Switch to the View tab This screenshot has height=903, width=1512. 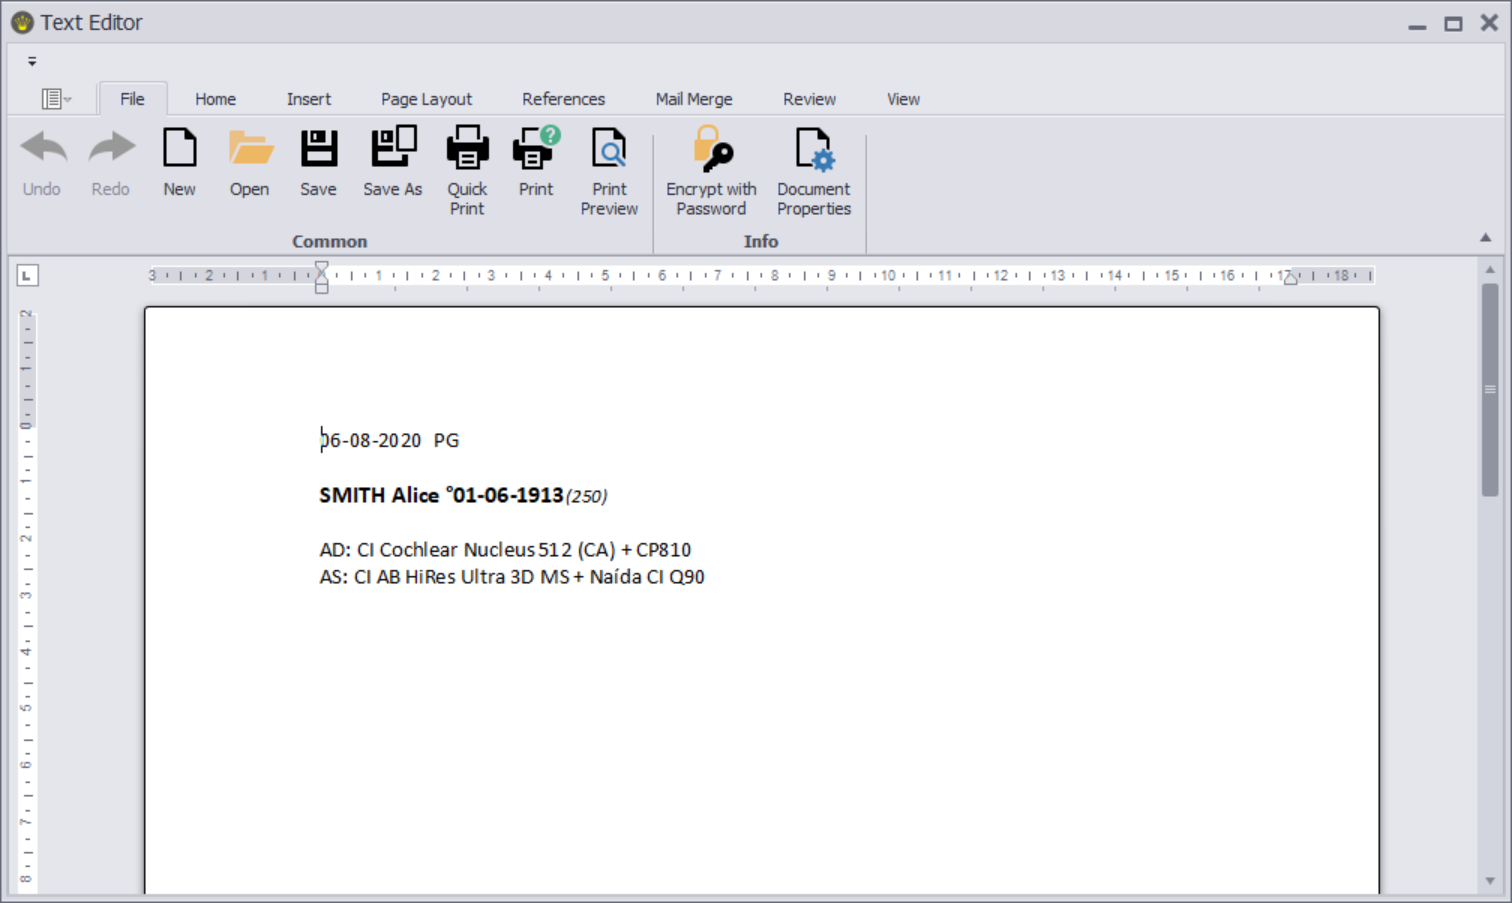coord(903,99)
